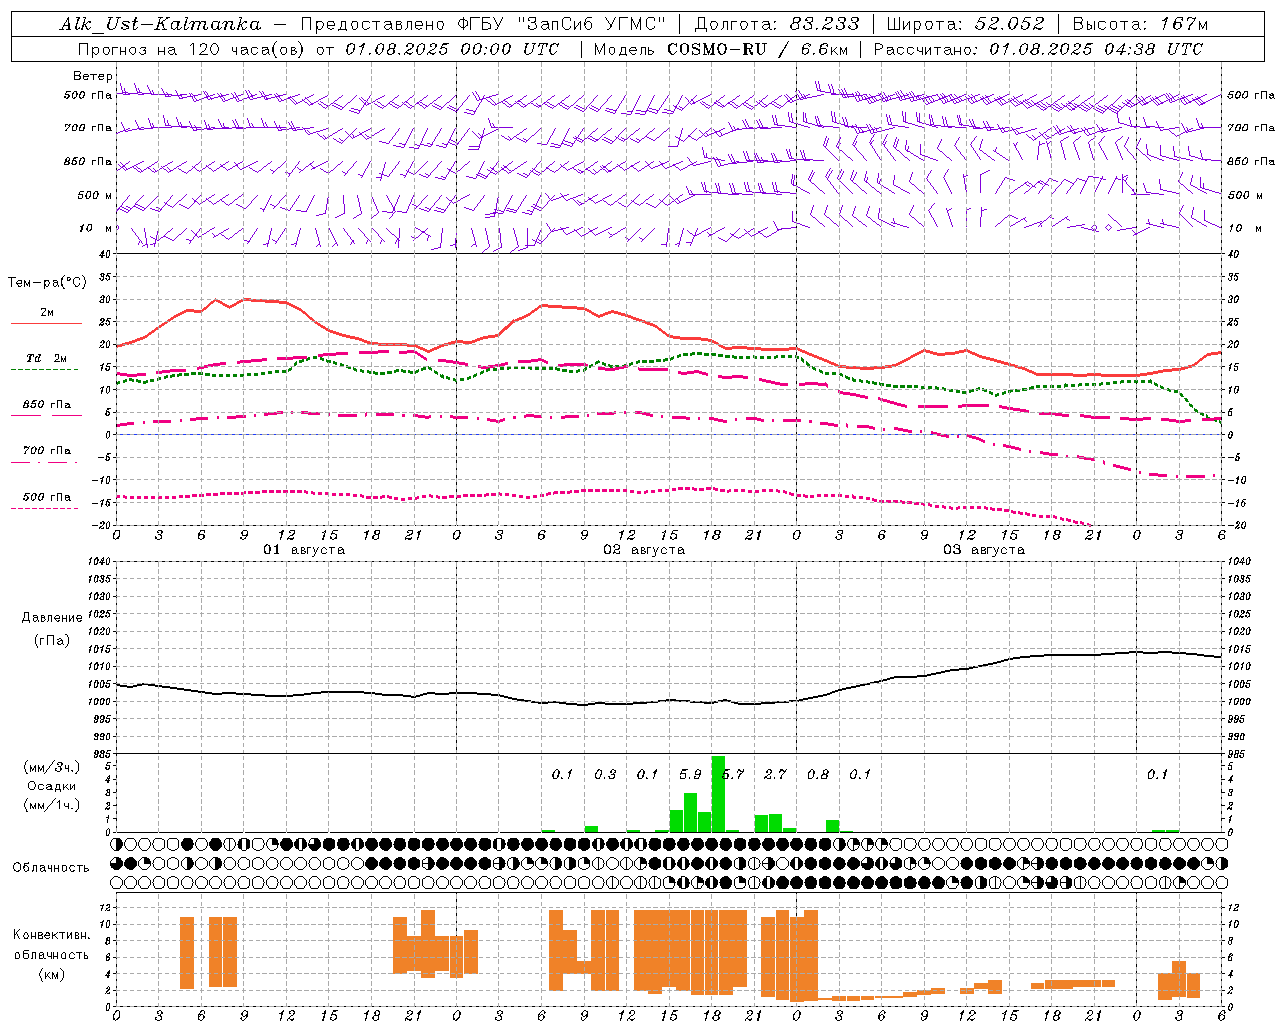
Task: Select the "Тем-ра(°C)" temperature panel label
Action: tap(47, 283)
